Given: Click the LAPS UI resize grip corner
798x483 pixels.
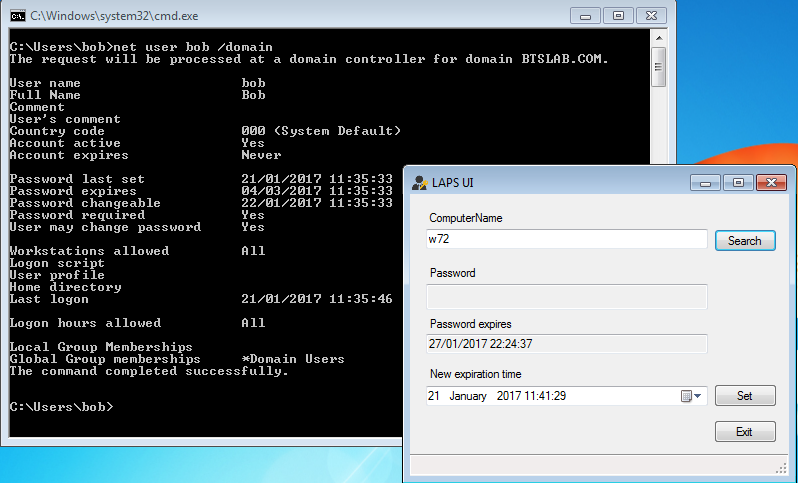Looking at the screenshot, I should [781, 469].
